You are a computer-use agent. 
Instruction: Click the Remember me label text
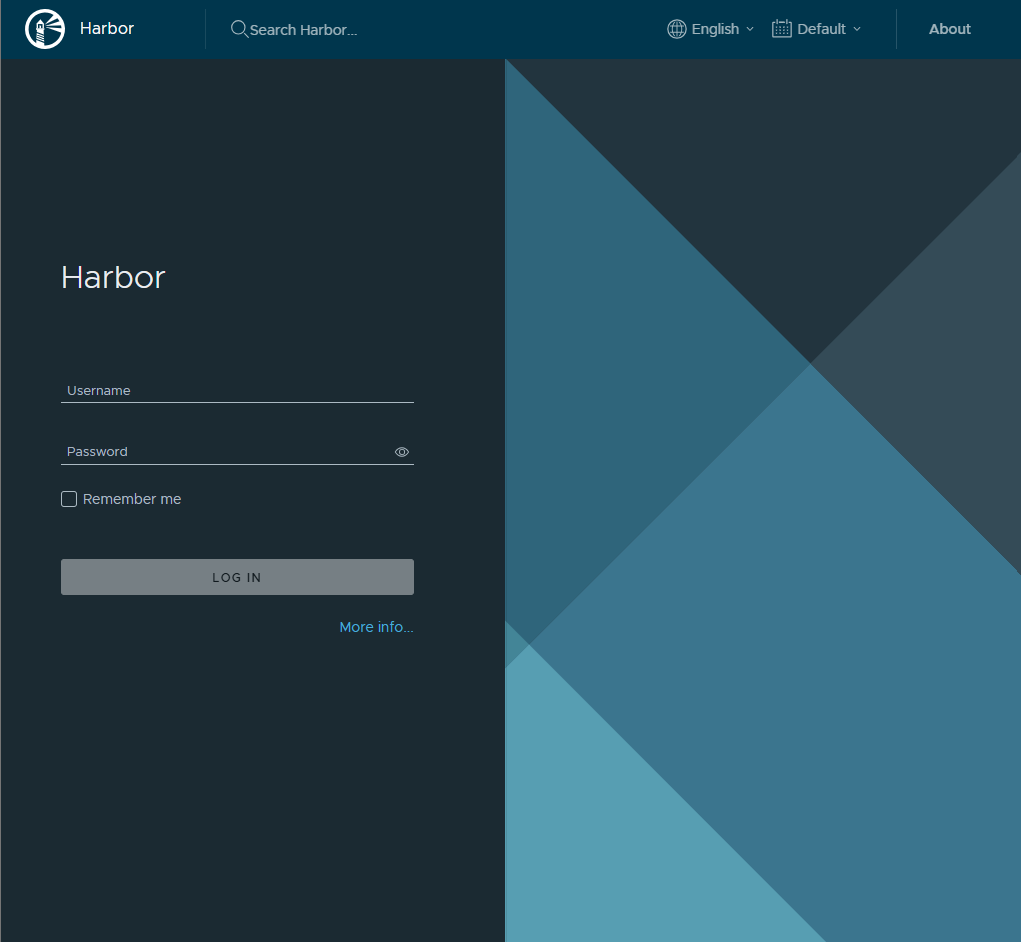click(132, 499)
